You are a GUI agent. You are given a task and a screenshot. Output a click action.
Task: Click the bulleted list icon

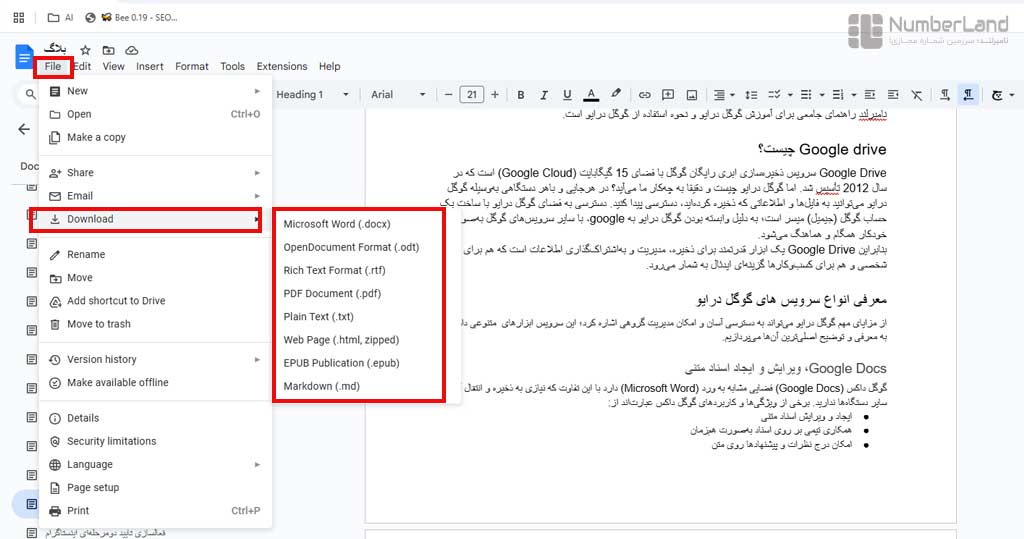(807, 95)
